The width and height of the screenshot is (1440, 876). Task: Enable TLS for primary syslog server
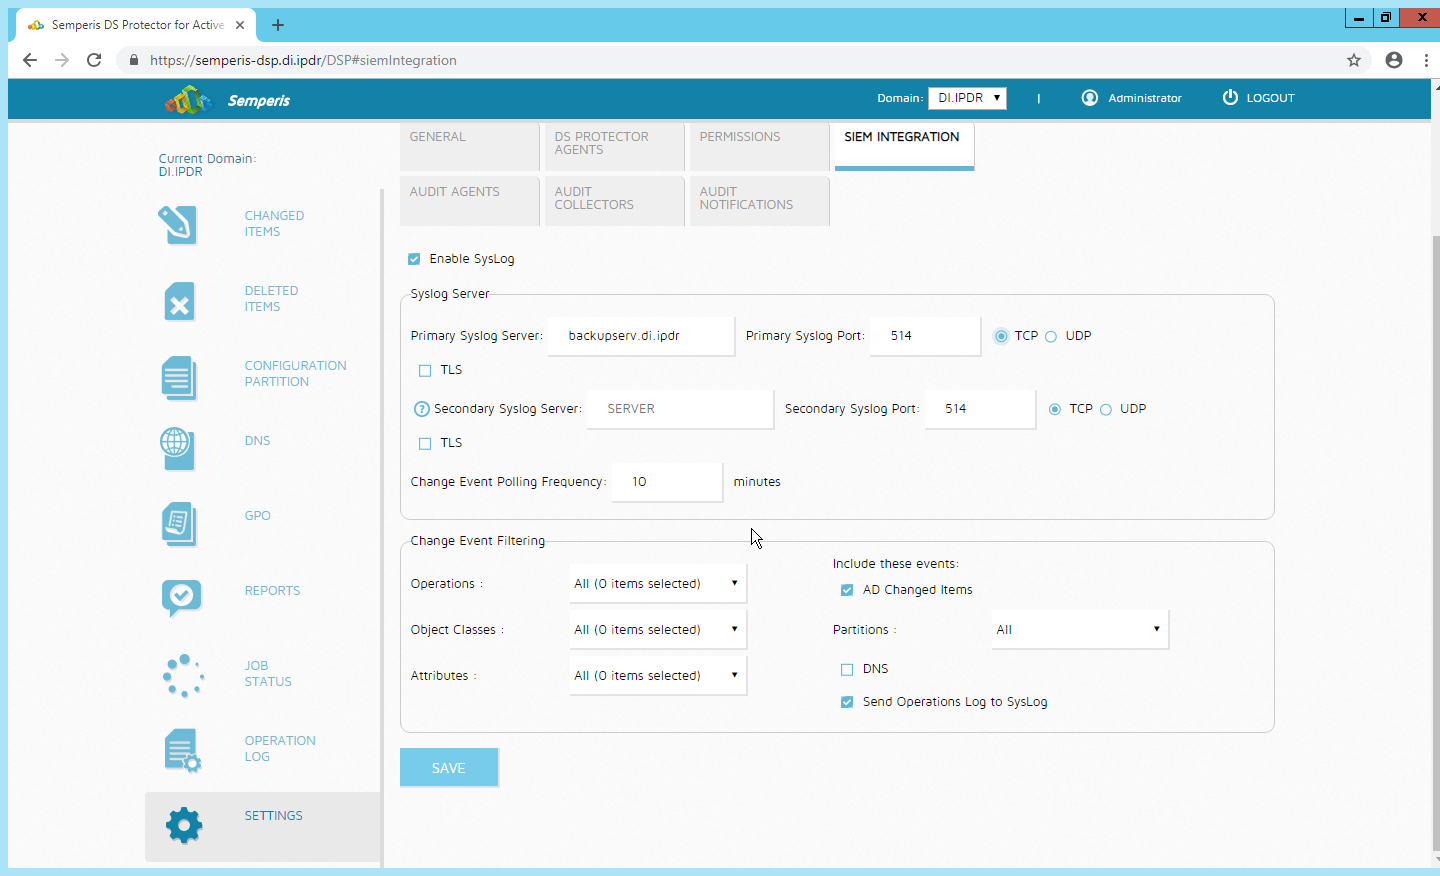point(425,371)
